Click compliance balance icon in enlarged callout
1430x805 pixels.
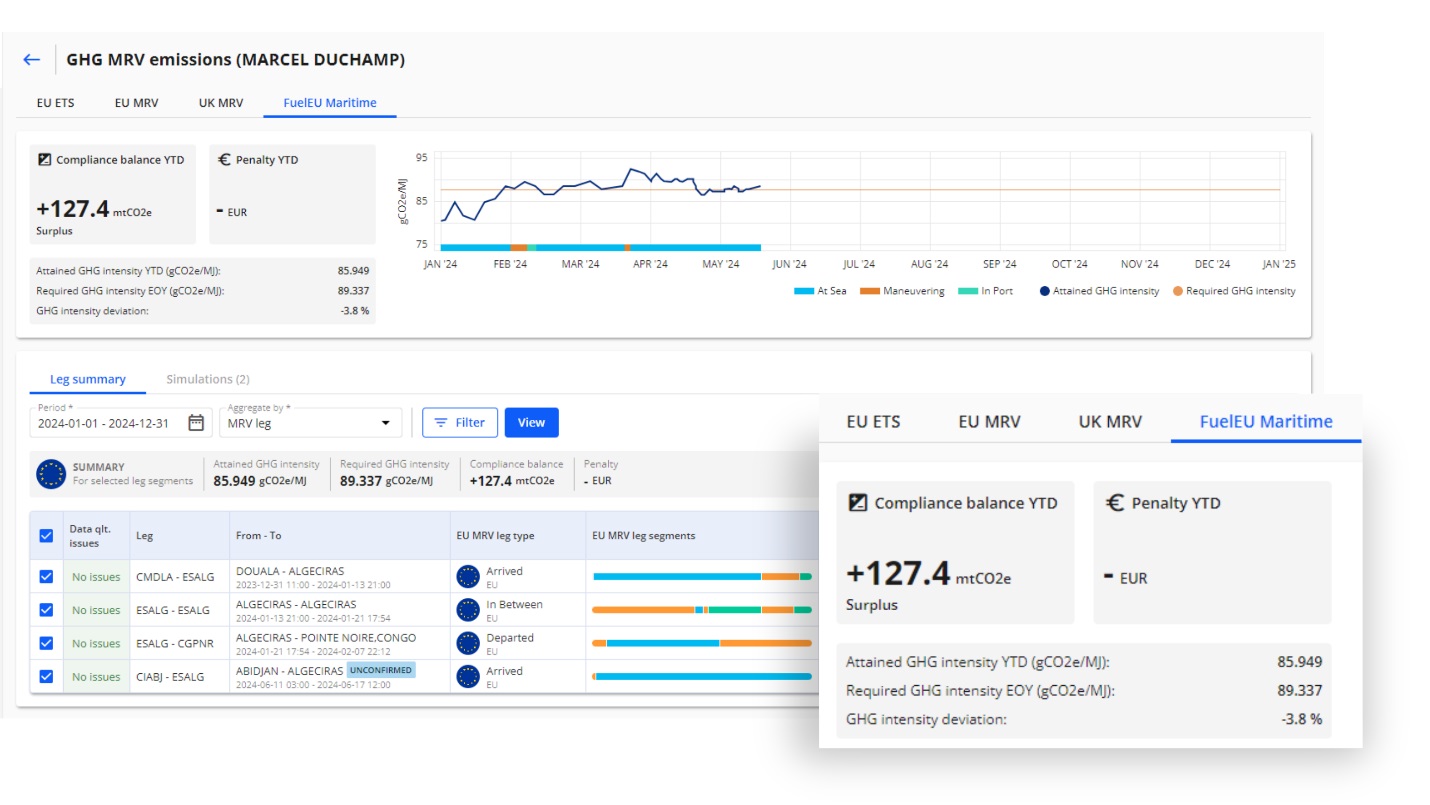[857, 503]
